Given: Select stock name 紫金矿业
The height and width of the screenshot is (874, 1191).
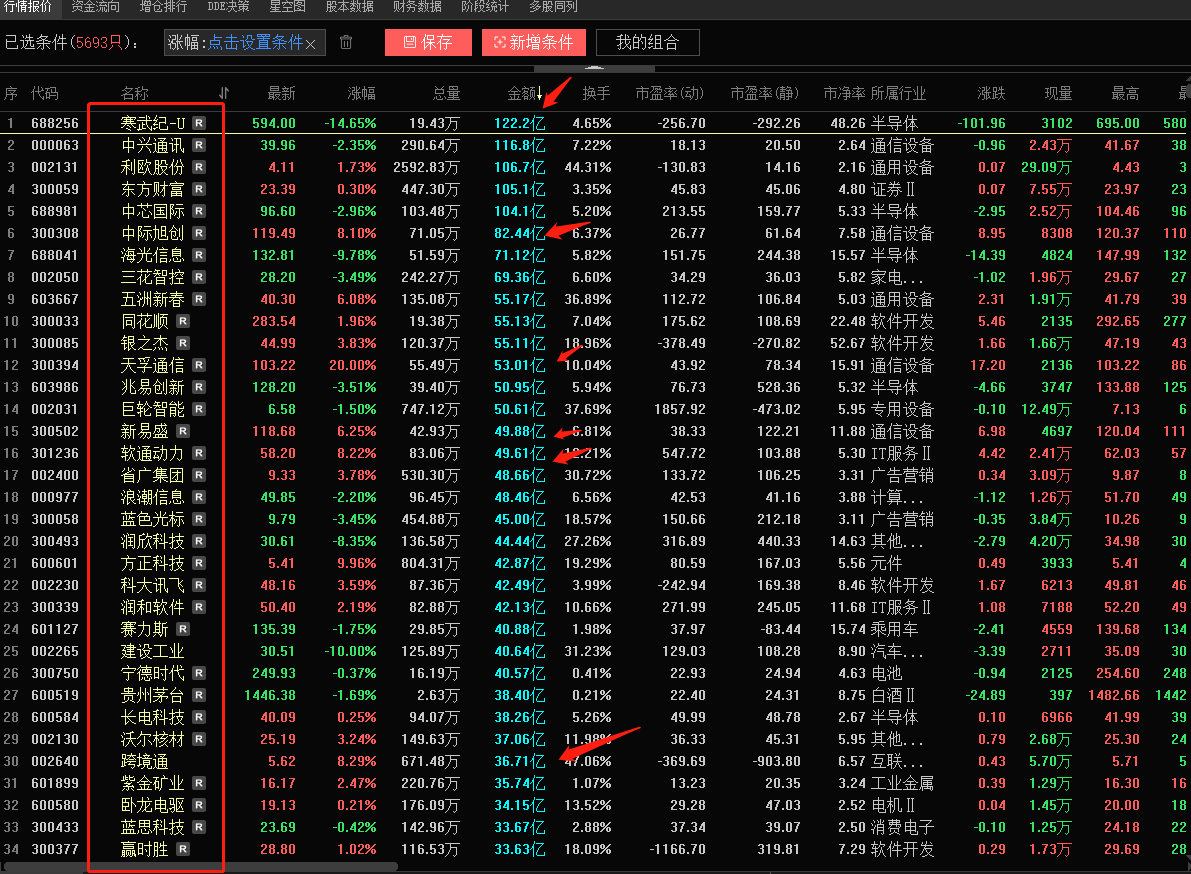Looking at the screenshot, I should coord(152,784).
